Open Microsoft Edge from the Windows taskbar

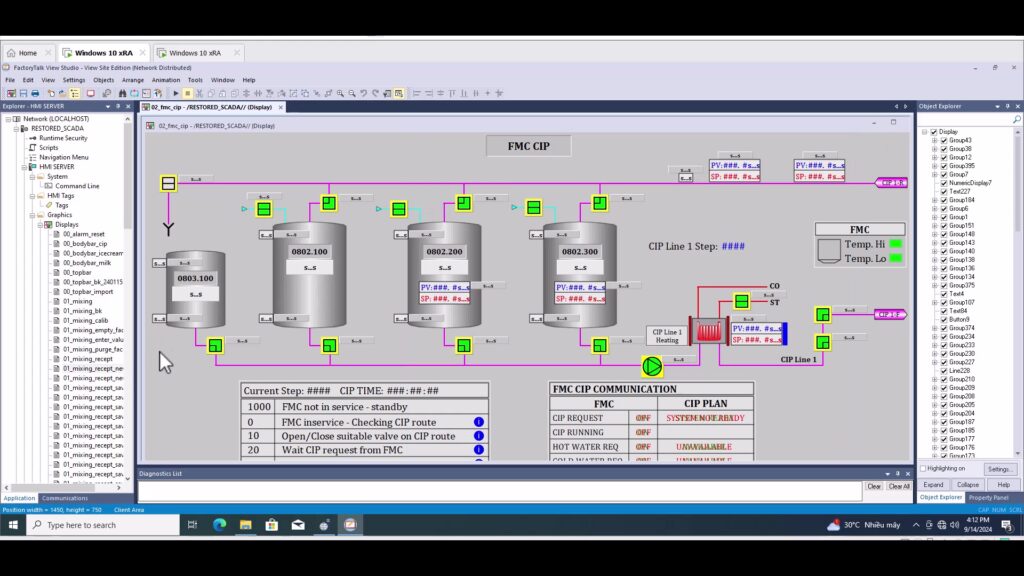(x=219, y=525)
